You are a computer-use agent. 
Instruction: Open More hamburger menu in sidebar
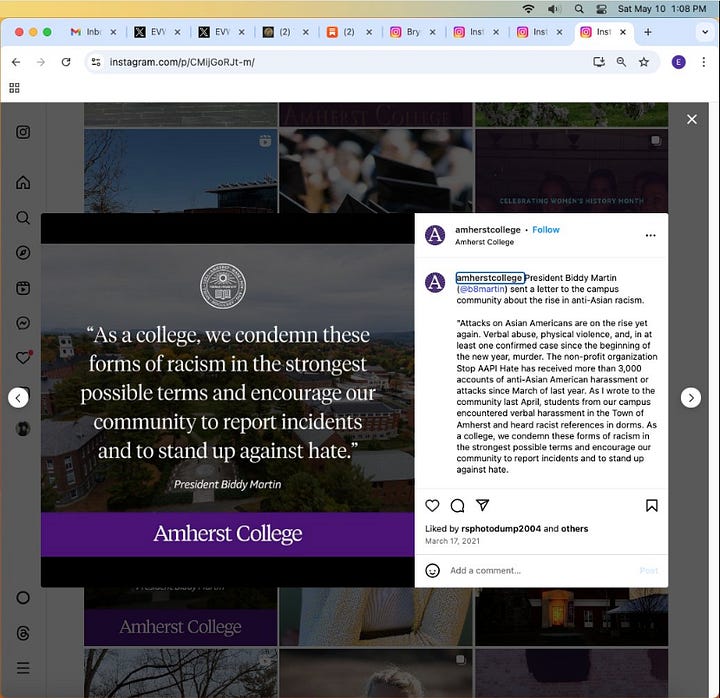pyautogui.click(x=23, y=668)
